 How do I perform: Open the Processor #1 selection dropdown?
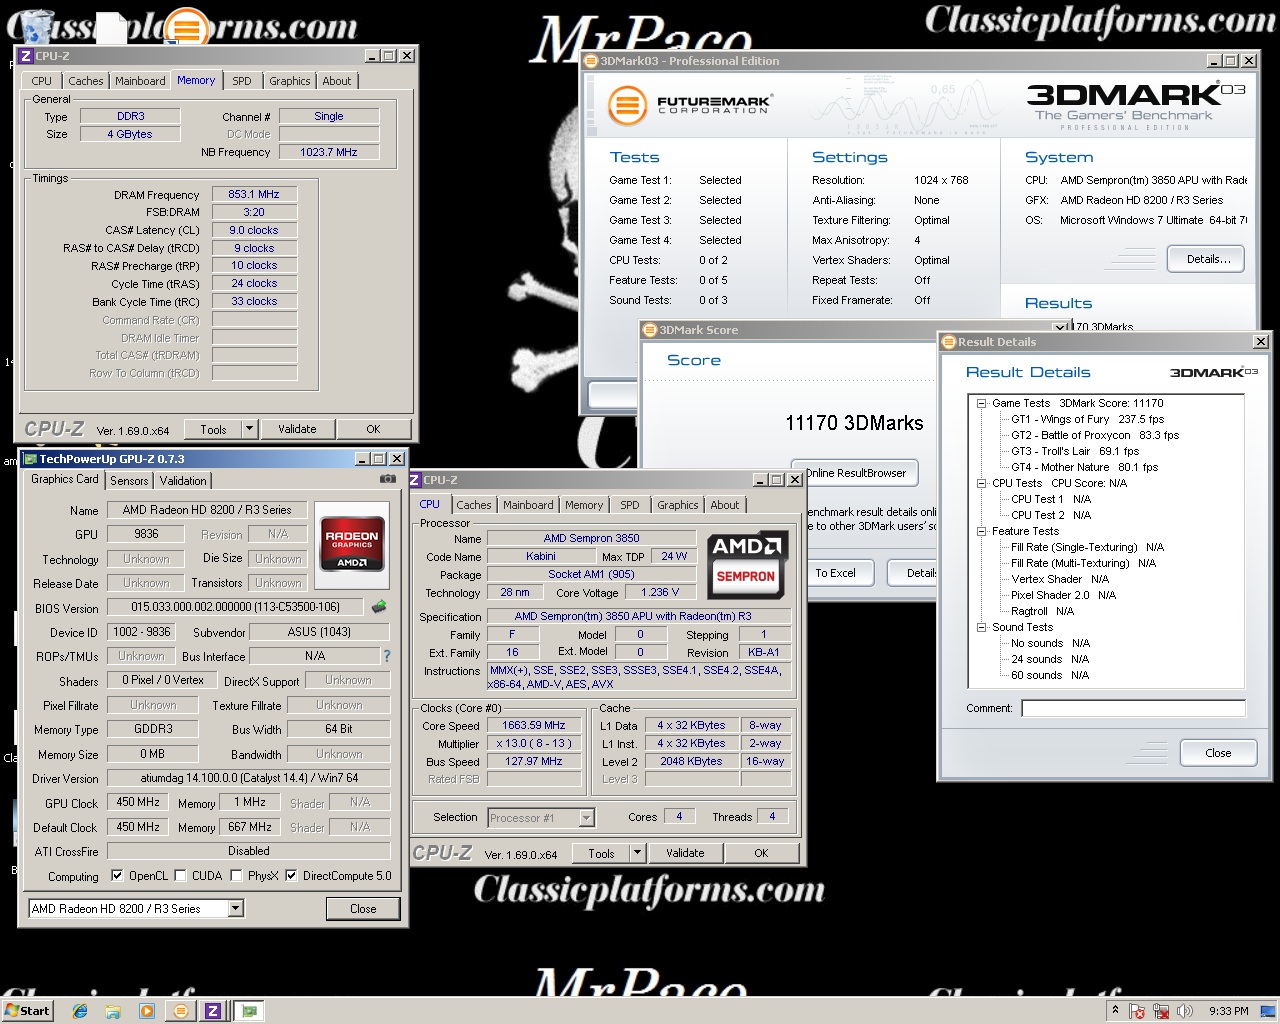[587, 818]
